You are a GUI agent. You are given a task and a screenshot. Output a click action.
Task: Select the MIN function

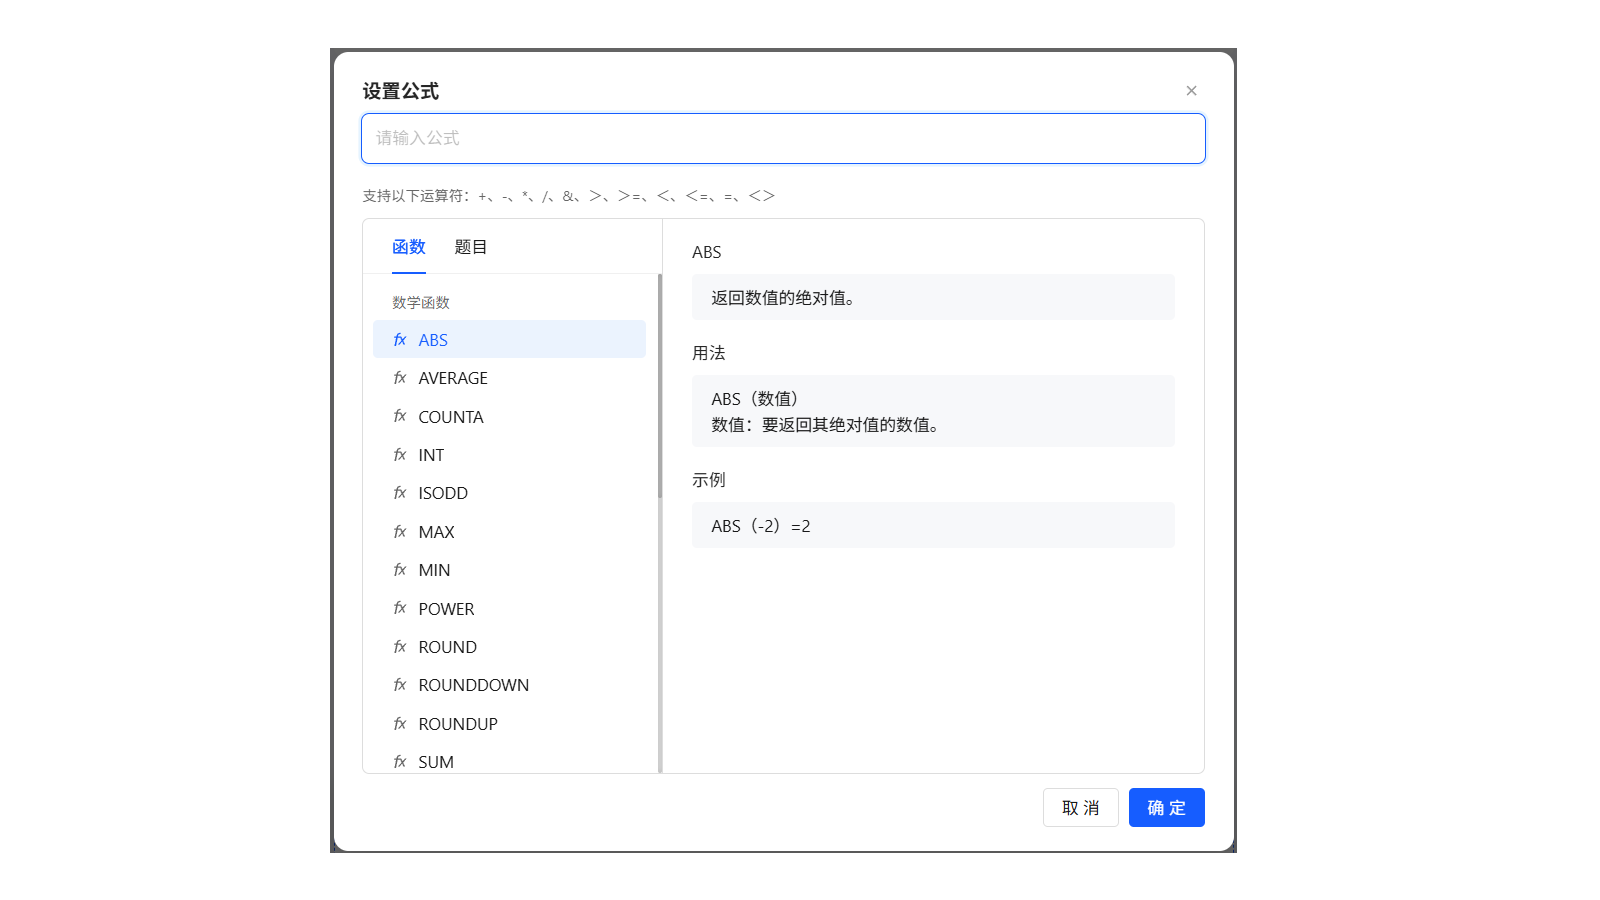[433, 569]
